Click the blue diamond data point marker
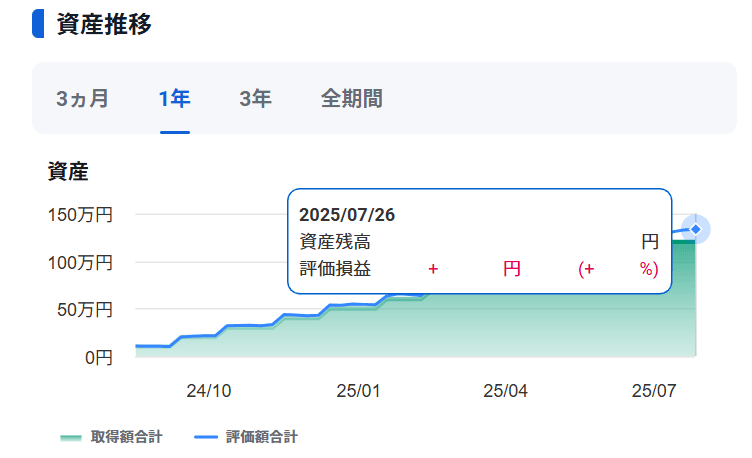752x458 pixels. pyautogui.click(x=695, y=230)
